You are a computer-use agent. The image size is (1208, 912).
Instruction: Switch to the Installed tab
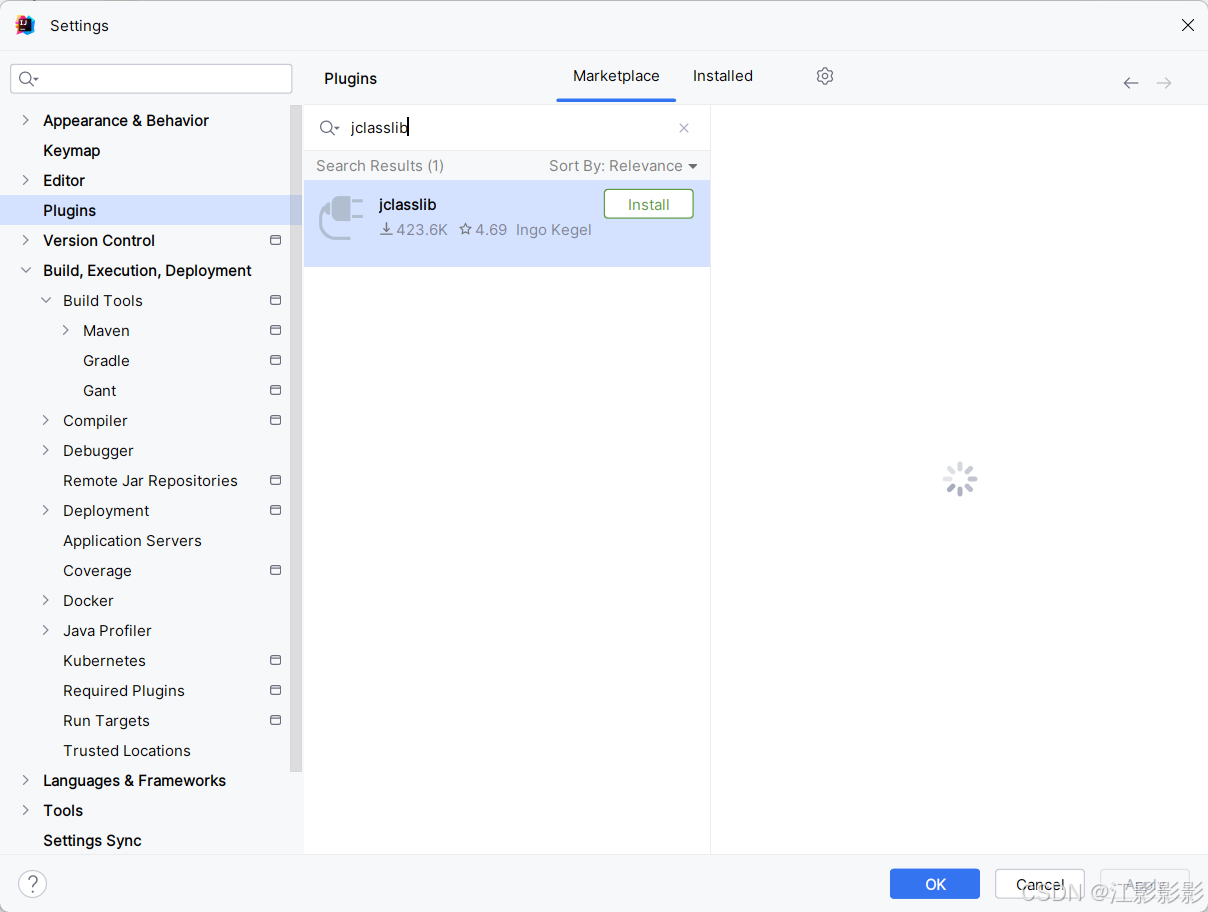tap(723, 76)
